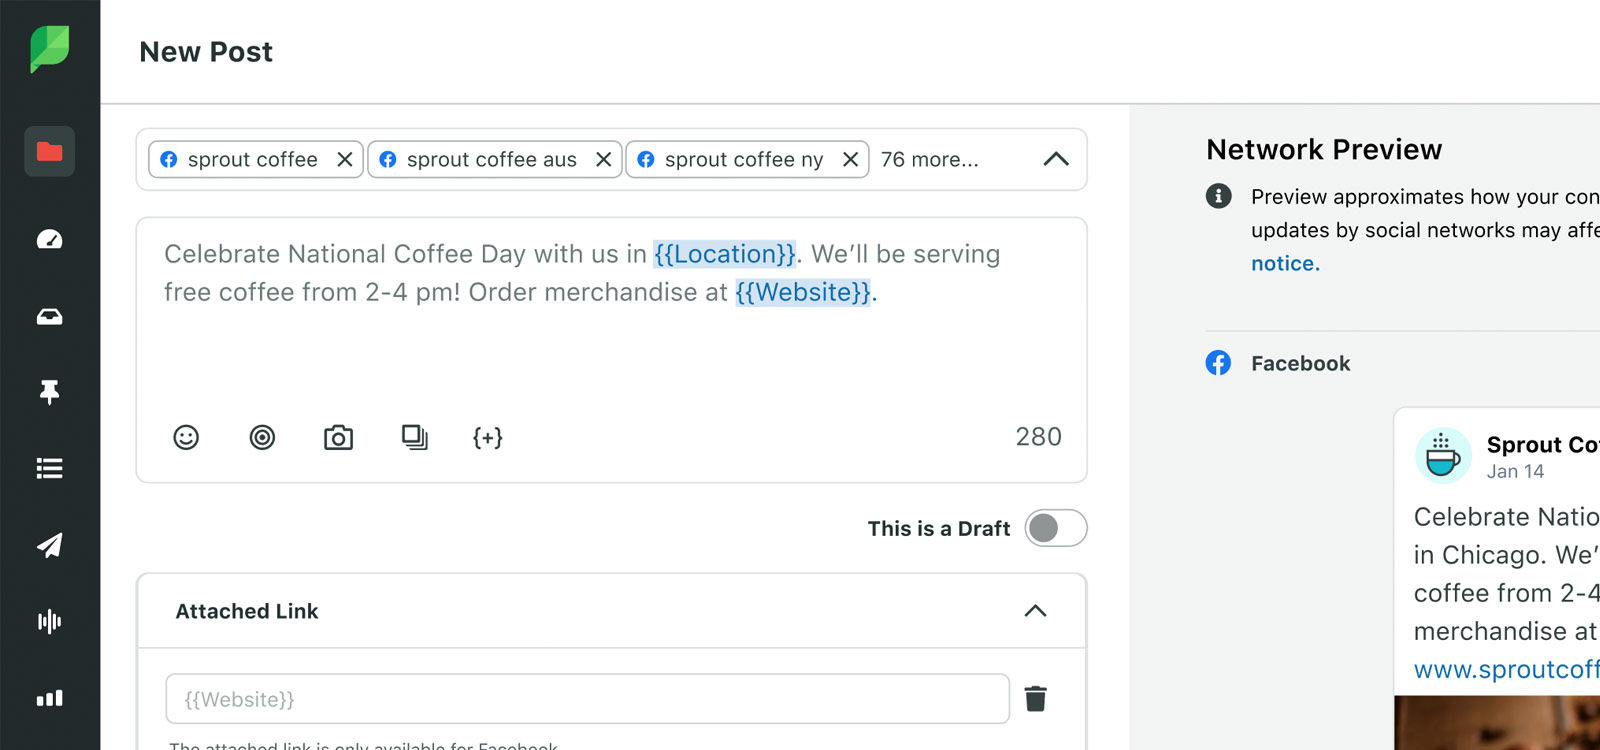The image size is (1600, 750).
Task: Open the info icon beside Preview note
Action: [x=1218, y=196]
